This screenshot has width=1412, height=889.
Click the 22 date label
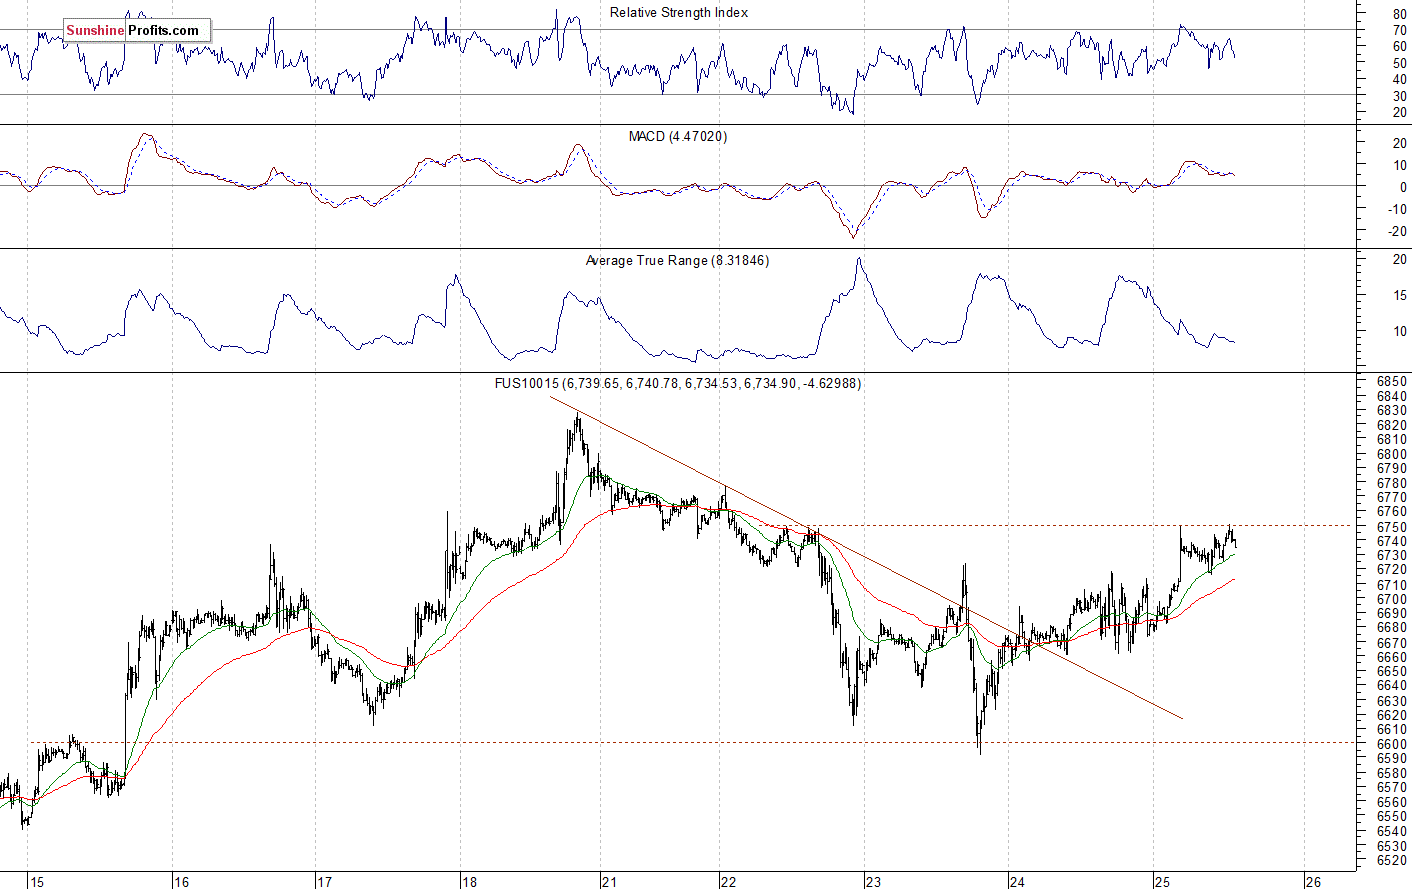coord(728,882)
